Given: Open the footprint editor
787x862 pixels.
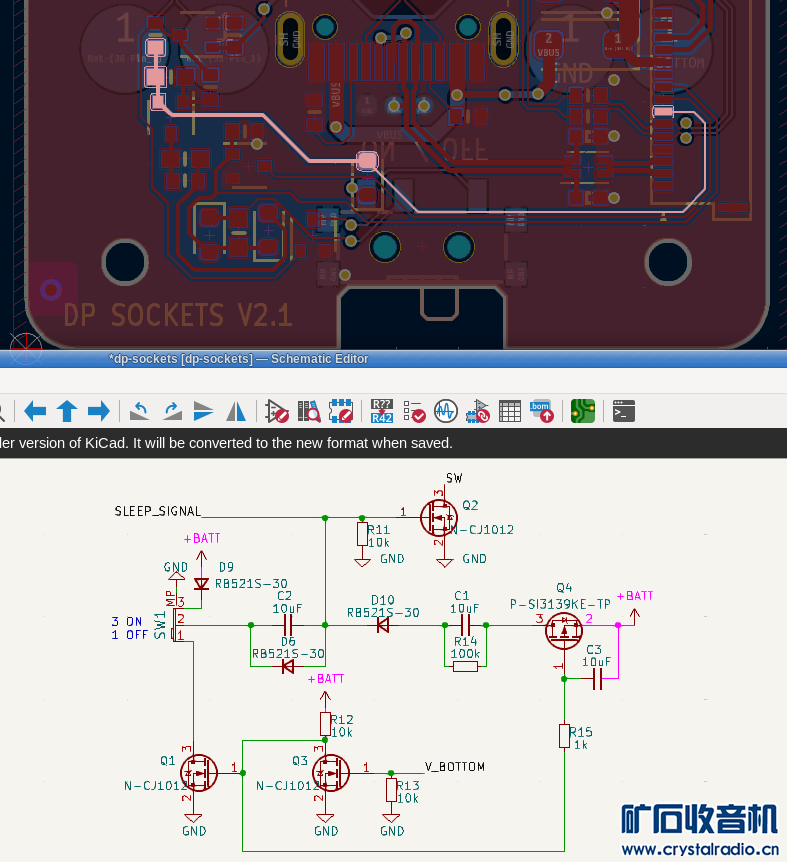Looking at the screenshot, I should click(x=341, y=411).
